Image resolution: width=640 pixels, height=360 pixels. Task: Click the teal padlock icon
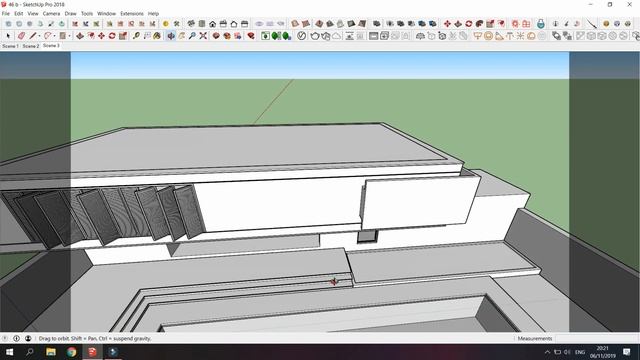pos(541,24)
